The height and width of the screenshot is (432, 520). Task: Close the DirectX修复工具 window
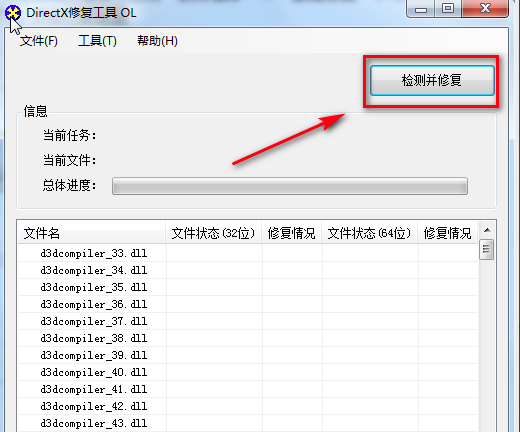pyautogui.click(x=485, y=9)
